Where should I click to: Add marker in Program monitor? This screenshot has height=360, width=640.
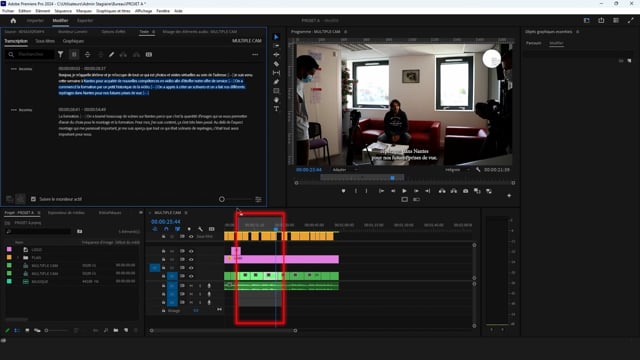343,191
